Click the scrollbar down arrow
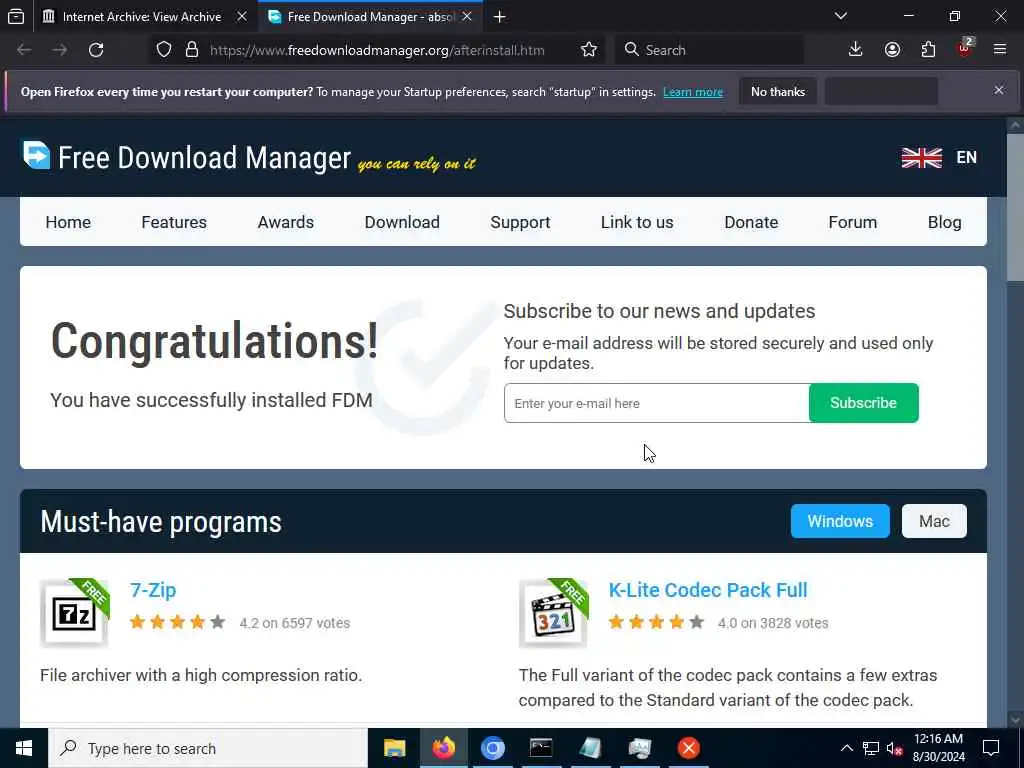The height and width of the screenshot is (768, 1024). 1015,720
